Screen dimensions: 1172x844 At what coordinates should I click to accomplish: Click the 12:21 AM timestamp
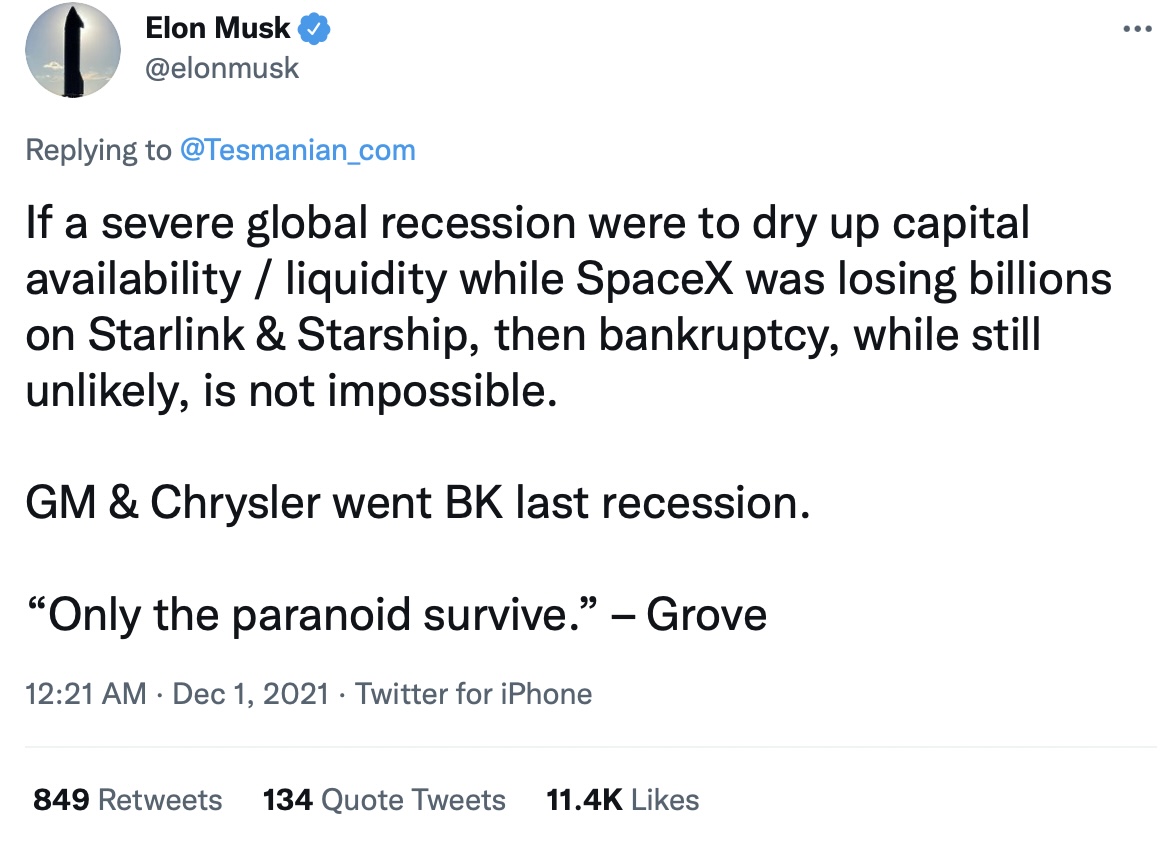(86, 694)
